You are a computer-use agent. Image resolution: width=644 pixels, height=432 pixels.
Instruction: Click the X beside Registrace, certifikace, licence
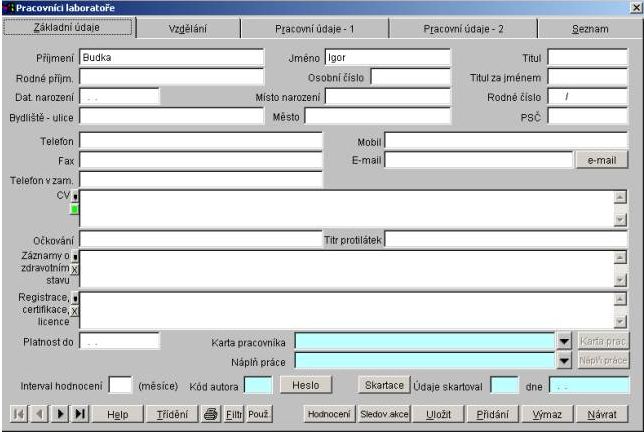click(74, 311)
